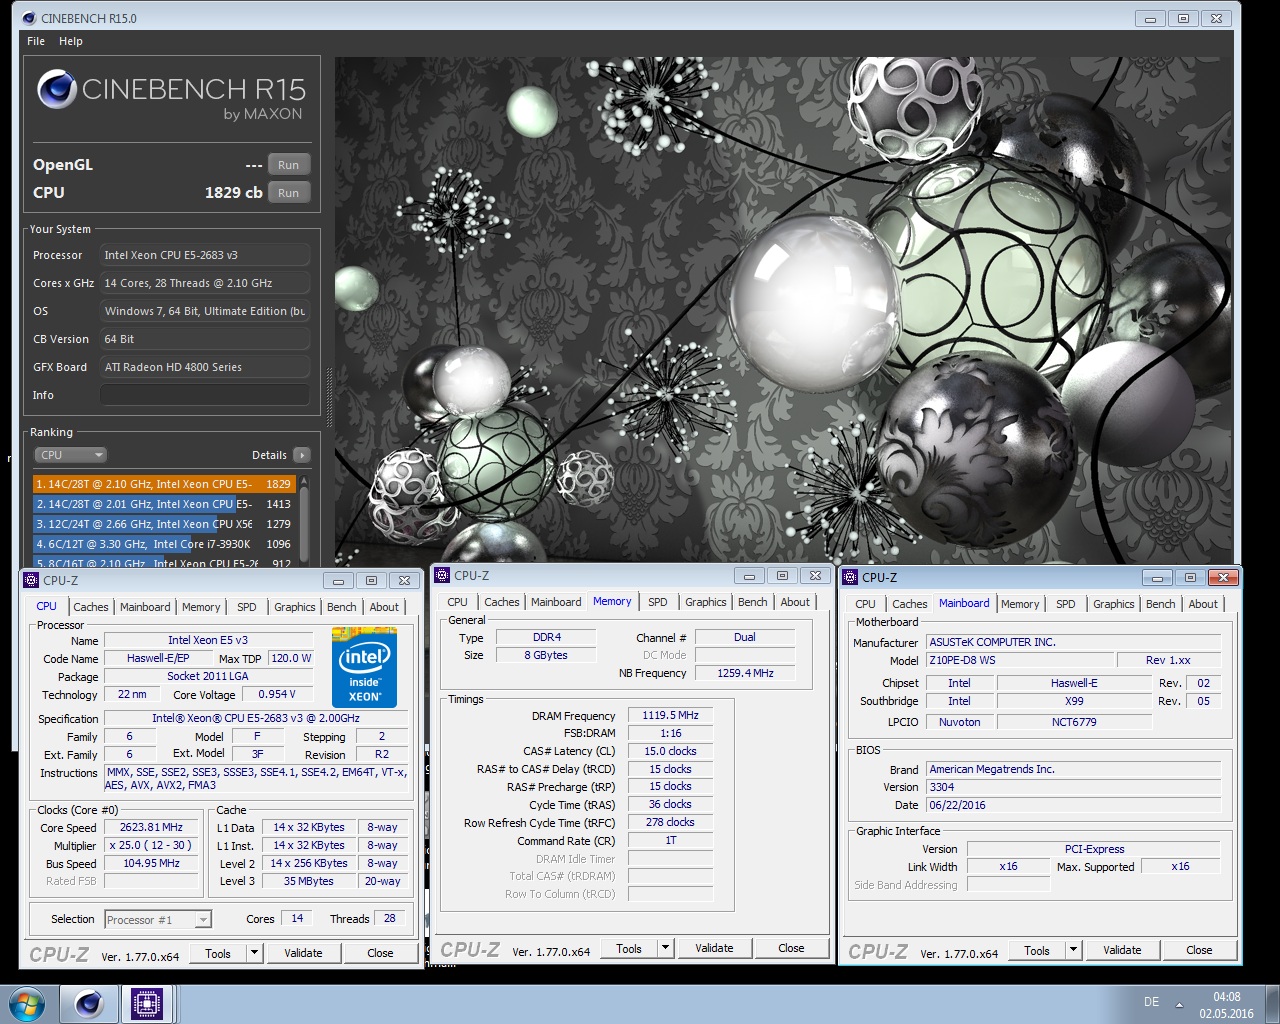Viewport: 1280px width, 1024px height.
Task: Open Memory tab in left CPU-Z
Action: [x=201, y=607]
